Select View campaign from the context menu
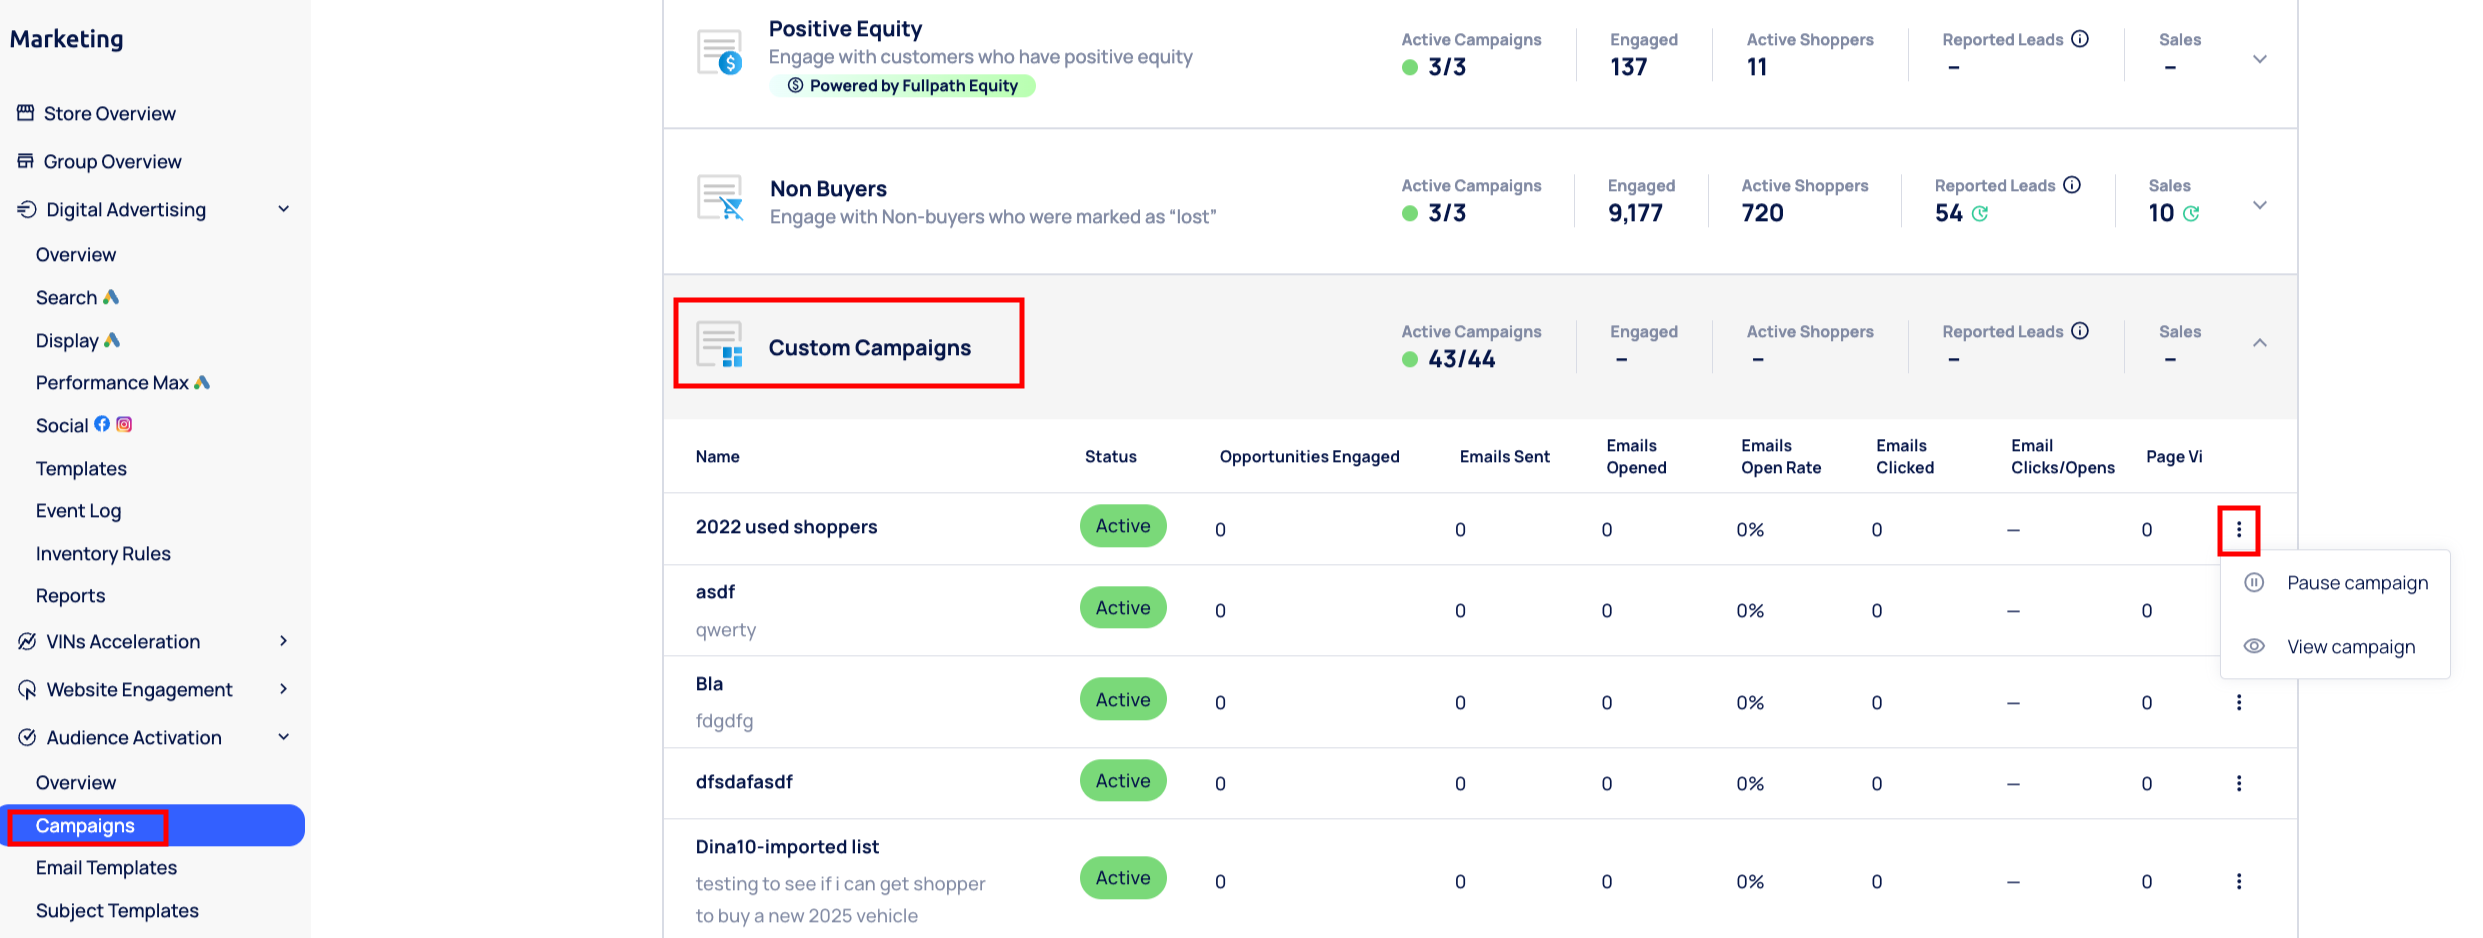2483x938 pixels. (2350, 647)
